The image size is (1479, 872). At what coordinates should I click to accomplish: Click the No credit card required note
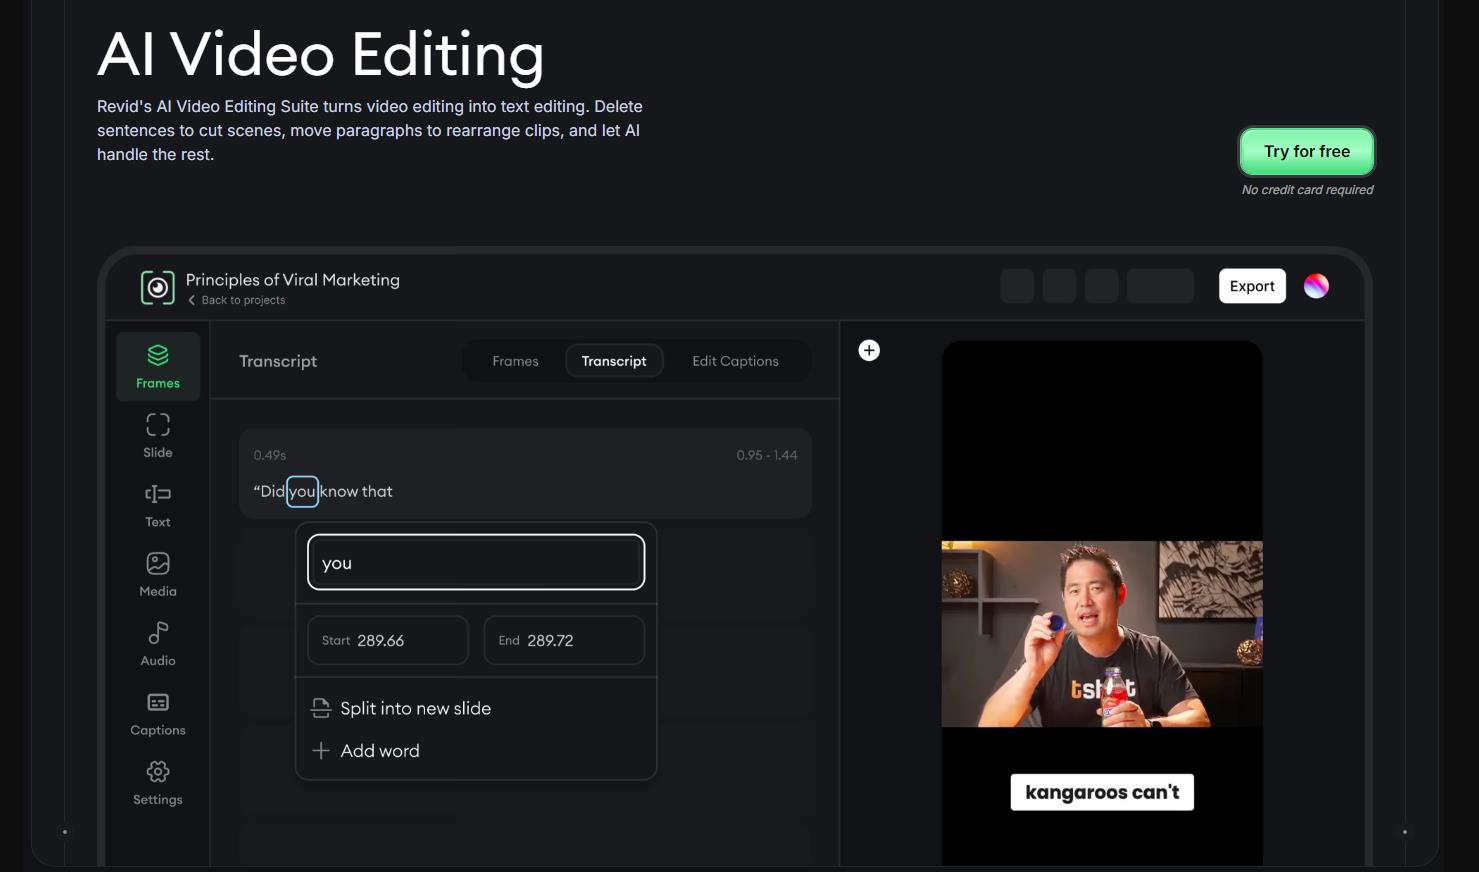point(1307,190)
